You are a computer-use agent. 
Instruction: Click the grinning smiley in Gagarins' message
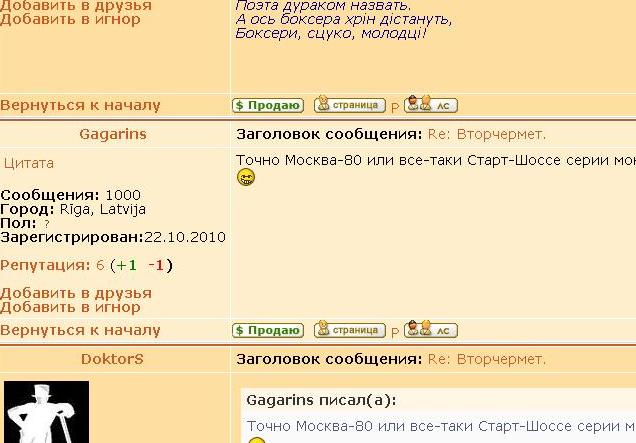246,178
